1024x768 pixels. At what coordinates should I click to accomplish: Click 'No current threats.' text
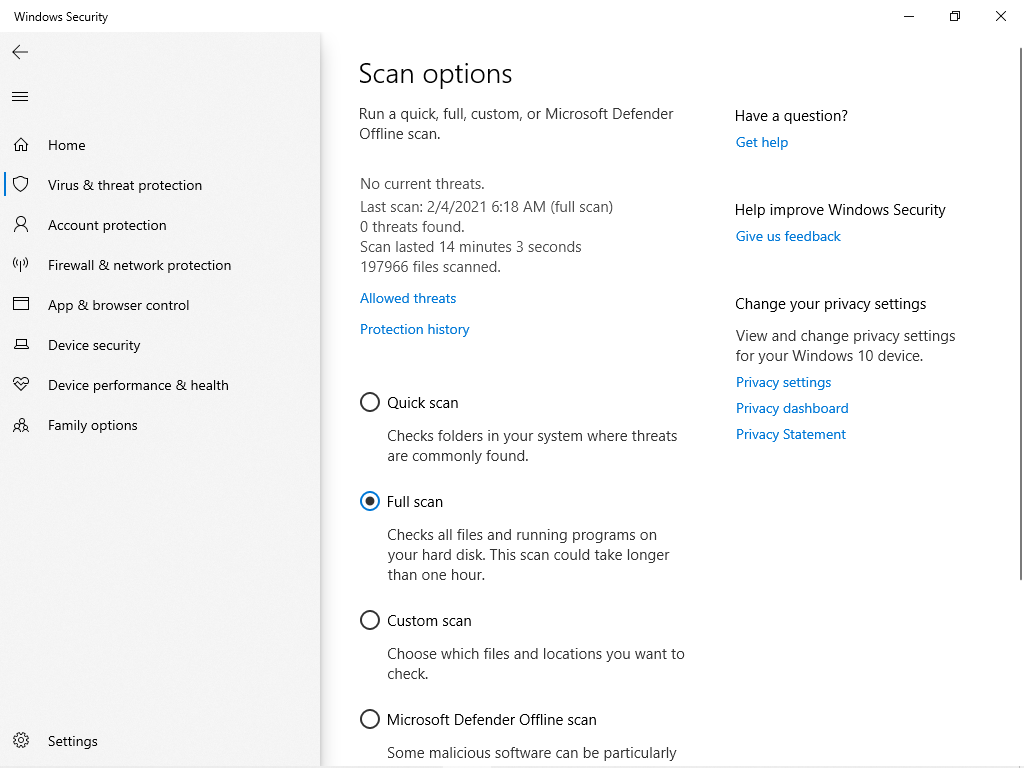tap(422, 184)
